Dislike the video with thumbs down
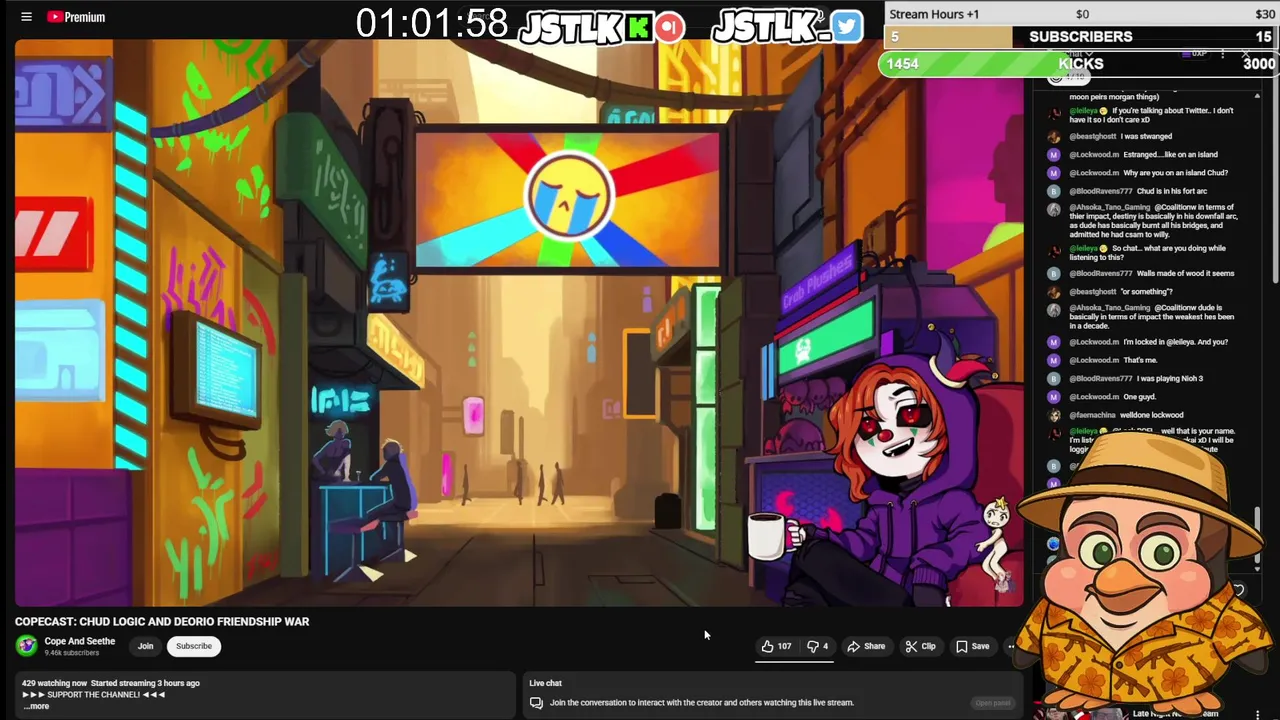This screenshot has height=720, width=1280. [817, 646]
